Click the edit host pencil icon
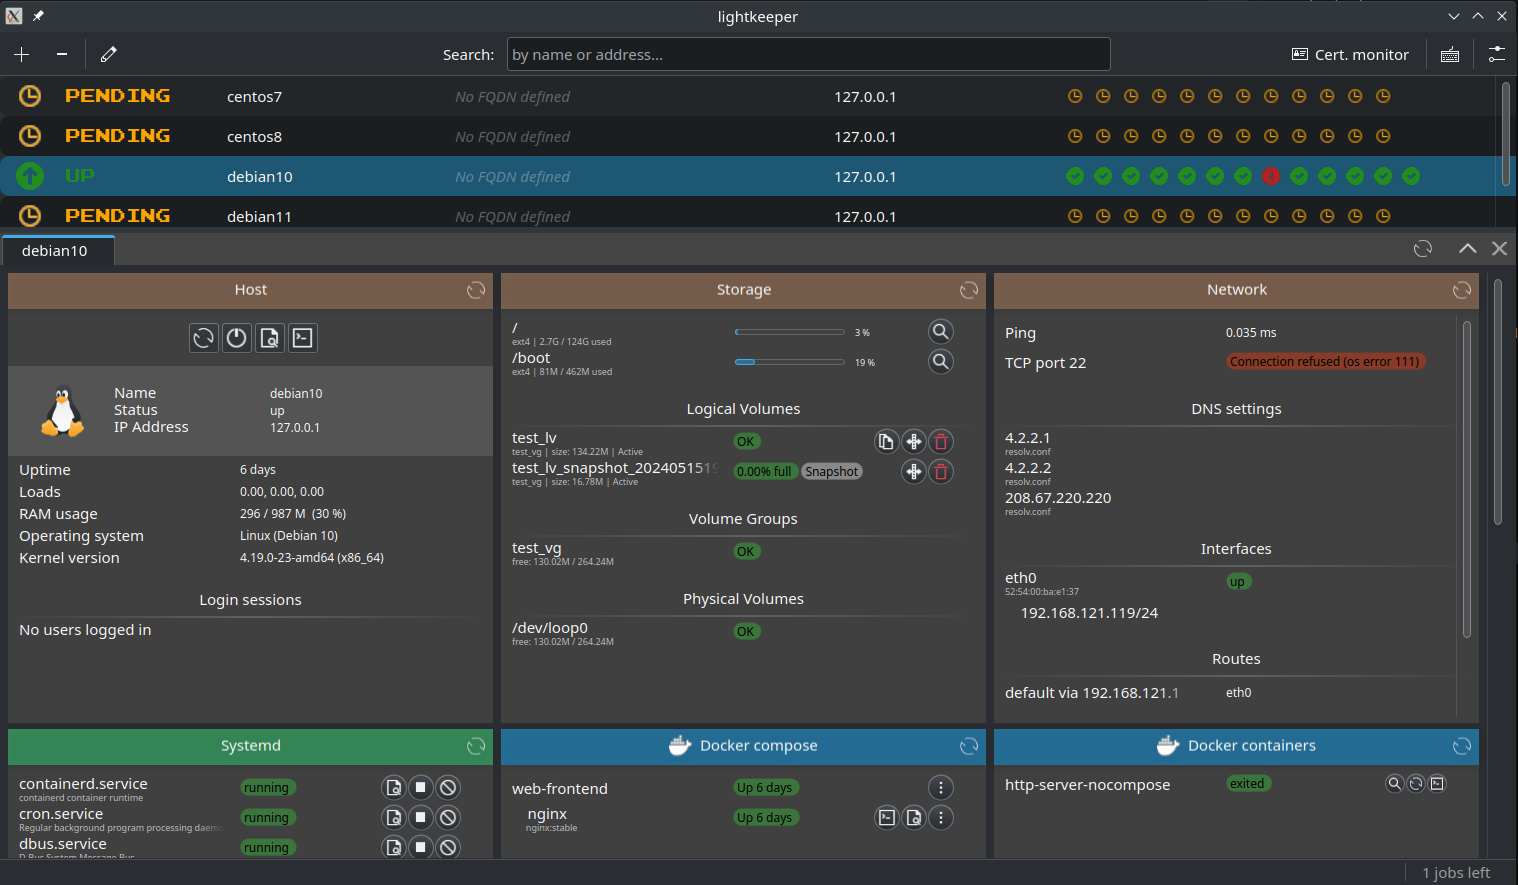This screenshot has height=885, width=1518. click(109, 54)
